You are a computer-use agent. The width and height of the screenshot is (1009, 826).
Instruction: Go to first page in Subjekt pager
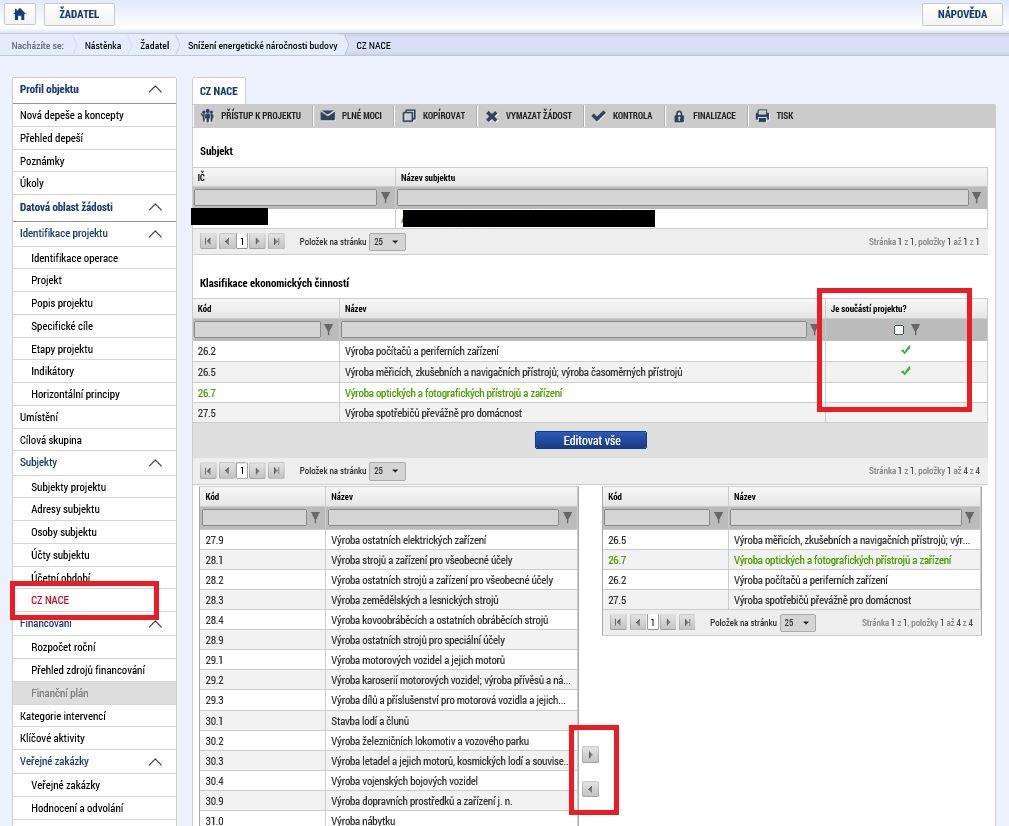coord(208,242)
